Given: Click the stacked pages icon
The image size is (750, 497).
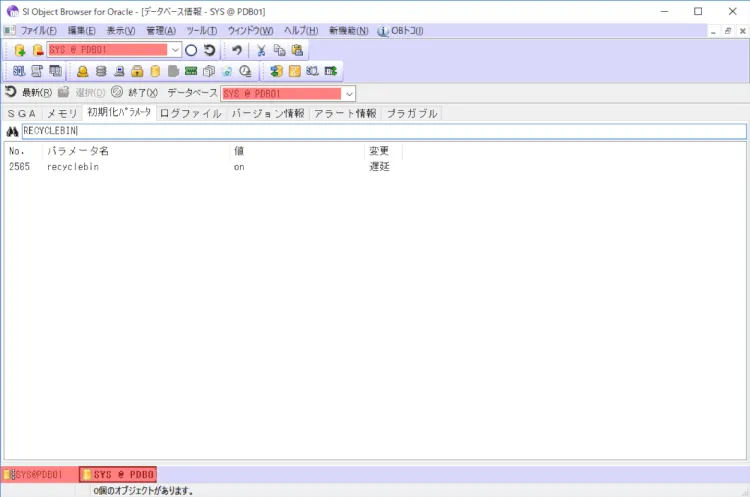Looking at the screenshot, I should point(209,72).
